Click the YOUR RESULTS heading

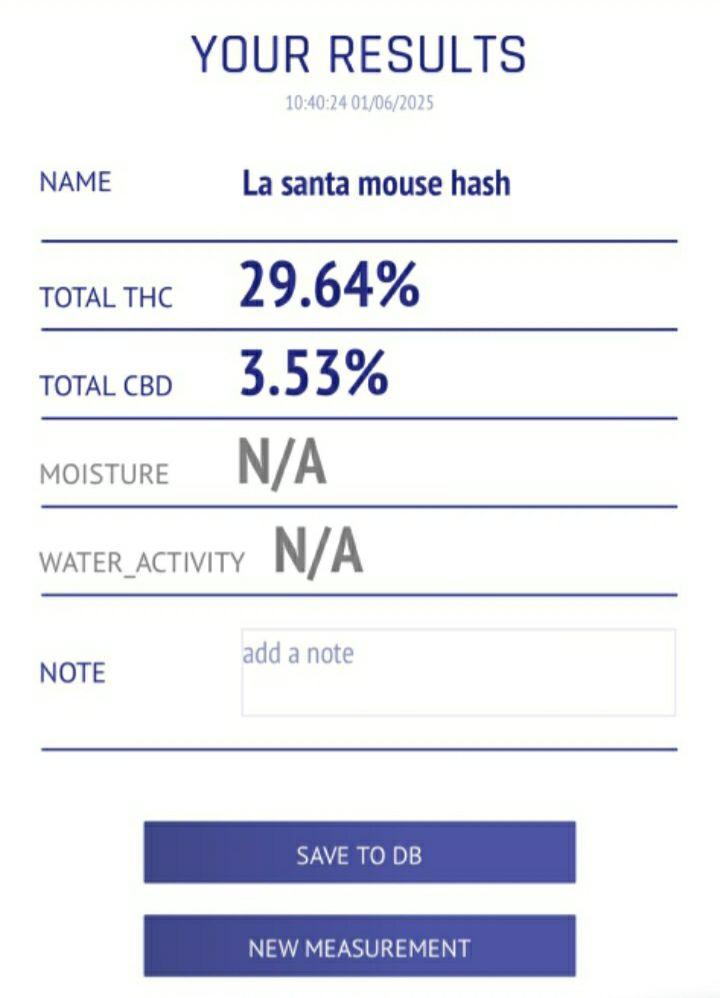click(359, 54)
